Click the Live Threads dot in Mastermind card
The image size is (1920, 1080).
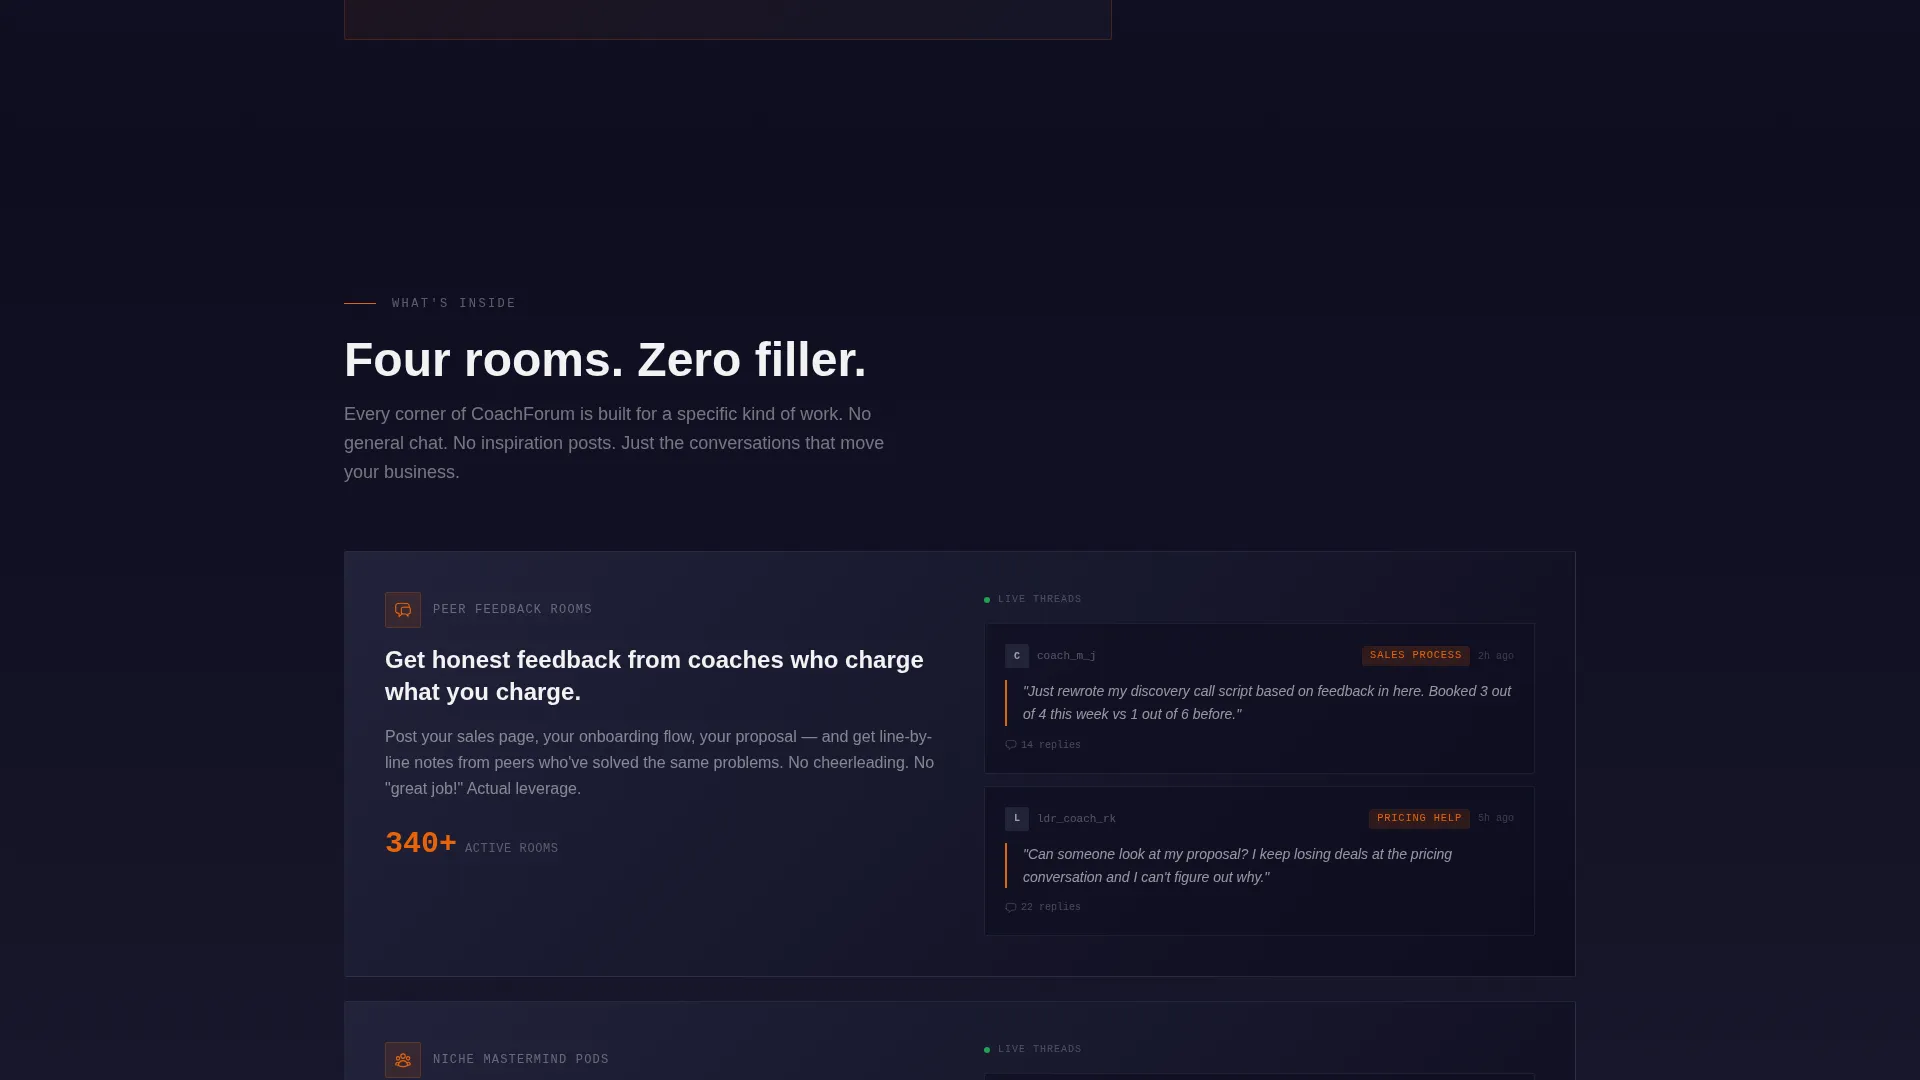pyautogui.click(x=987, y=1050)
